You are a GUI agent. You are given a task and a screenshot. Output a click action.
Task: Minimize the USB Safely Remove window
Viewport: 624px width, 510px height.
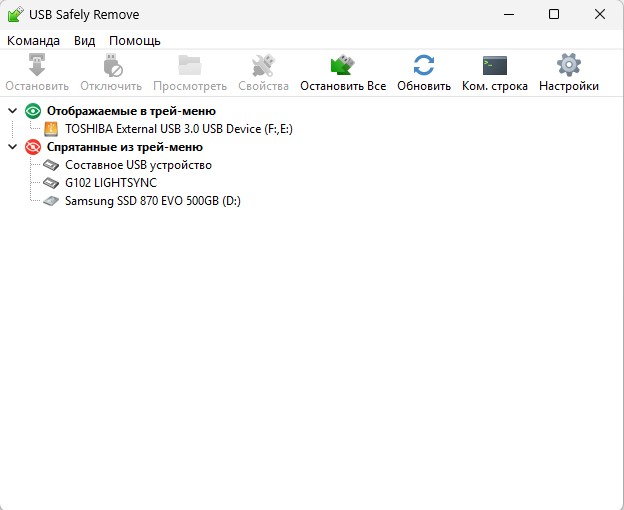pos(509,15)
